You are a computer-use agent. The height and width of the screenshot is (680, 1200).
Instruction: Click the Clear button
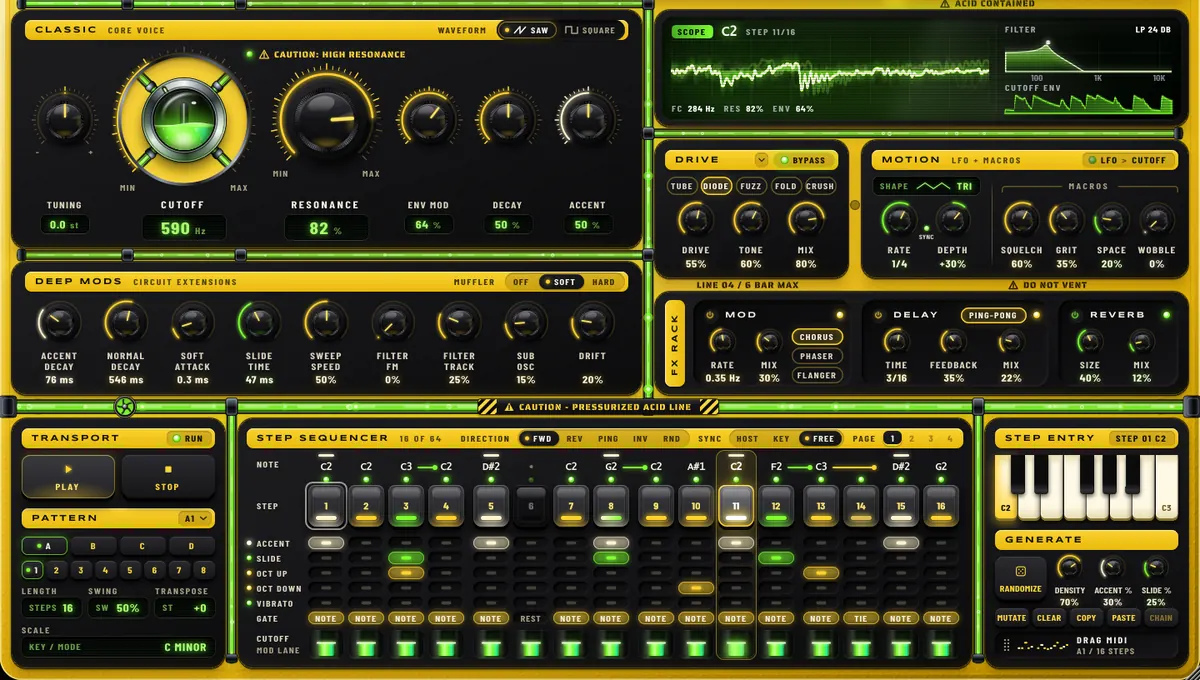click(1049, 618)
